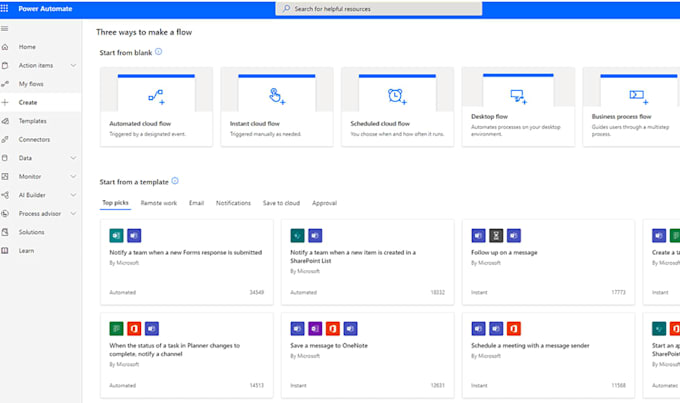Click the 14513 usage count
The height and width of the screenshot is (403, 680).
(256, 385)
